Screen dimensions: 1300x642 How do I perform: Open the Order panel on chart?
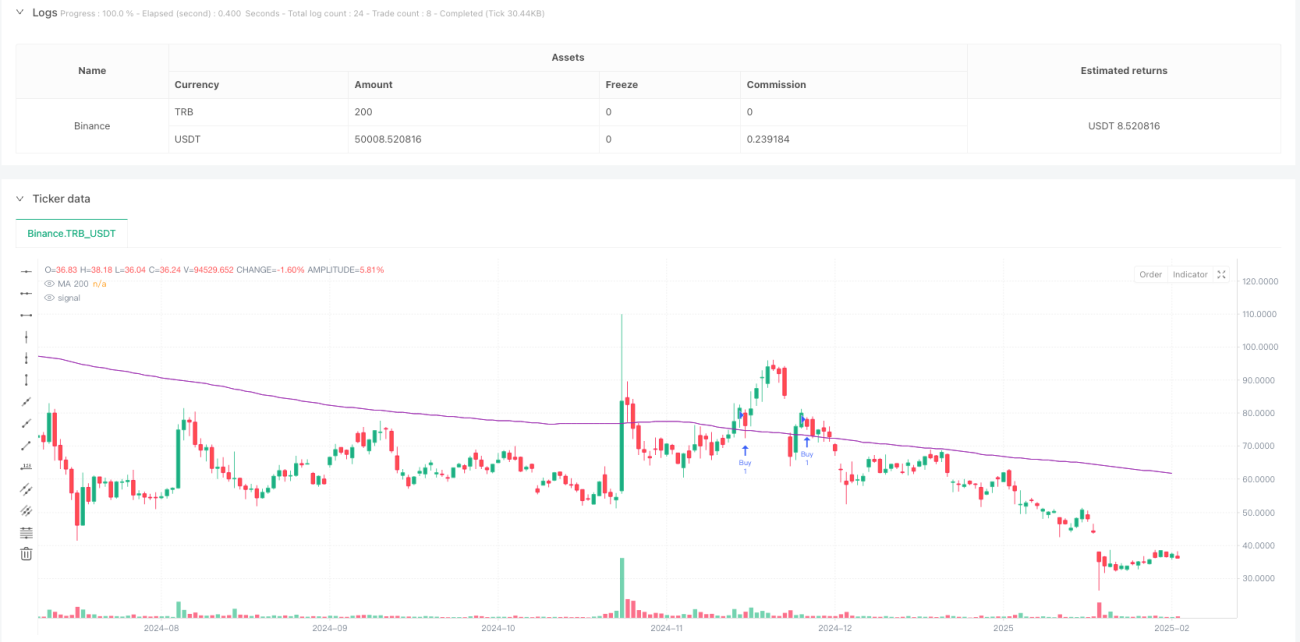click(1151, 274)
